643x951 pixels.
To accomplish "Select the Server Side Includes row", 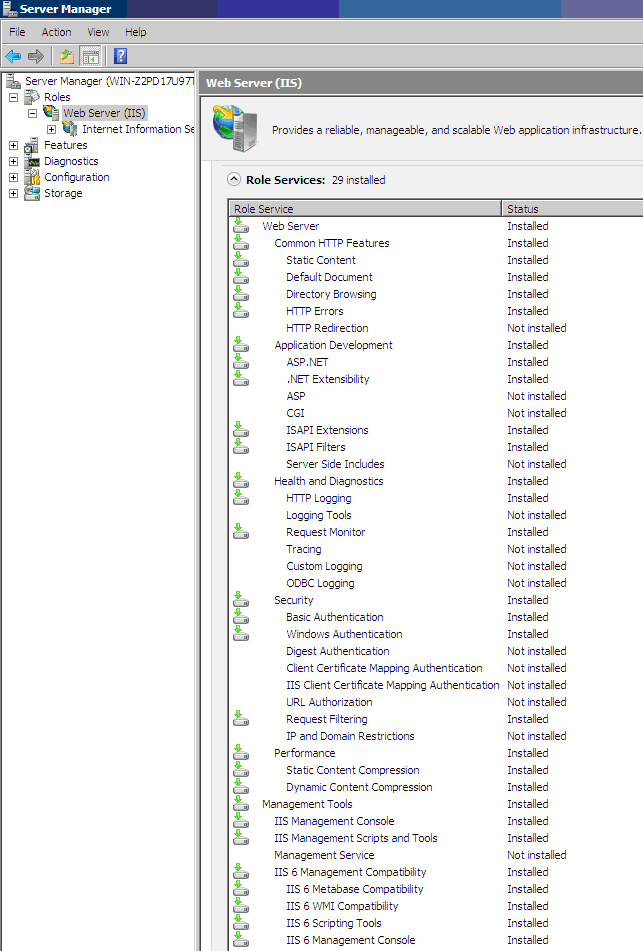I will [x=436, y=464].
